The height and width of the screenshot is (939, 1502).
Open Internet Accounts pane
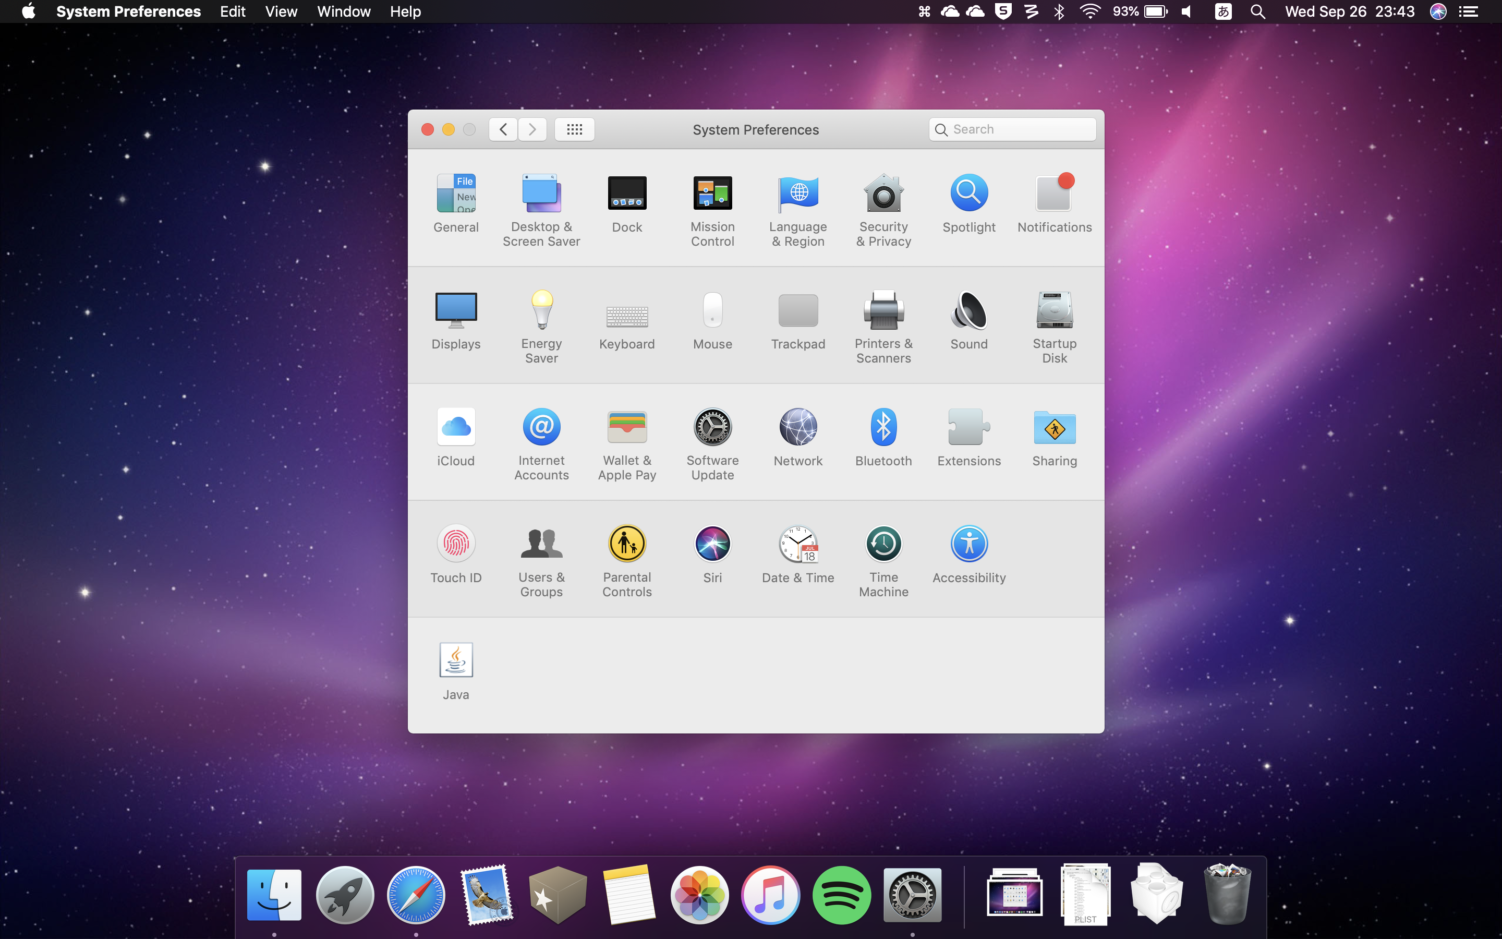click(541, 444)
